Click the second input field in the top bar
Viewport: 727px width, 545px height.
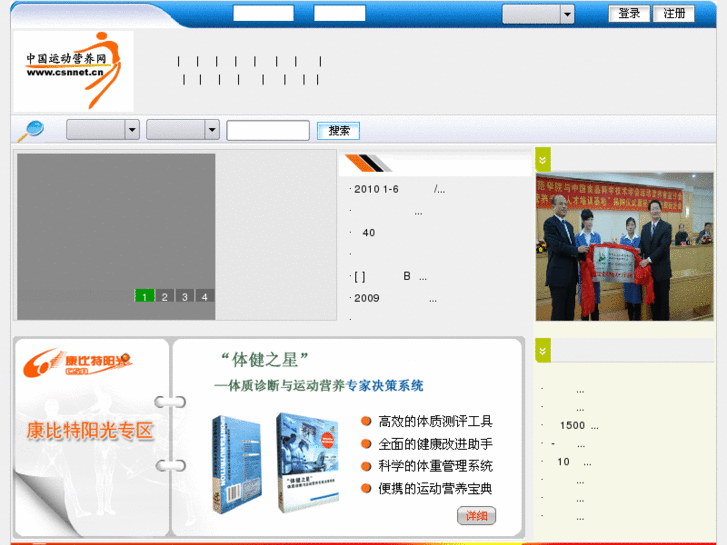pos(339,13)
